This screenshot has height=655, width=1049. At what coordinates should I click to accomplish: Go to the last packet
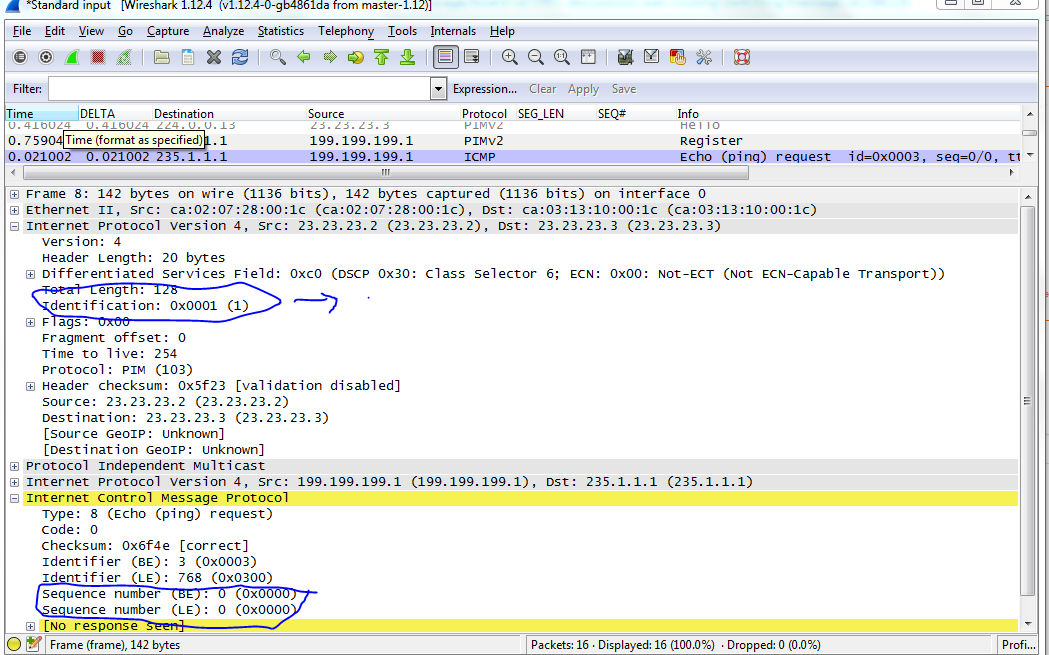coord(407,57)
